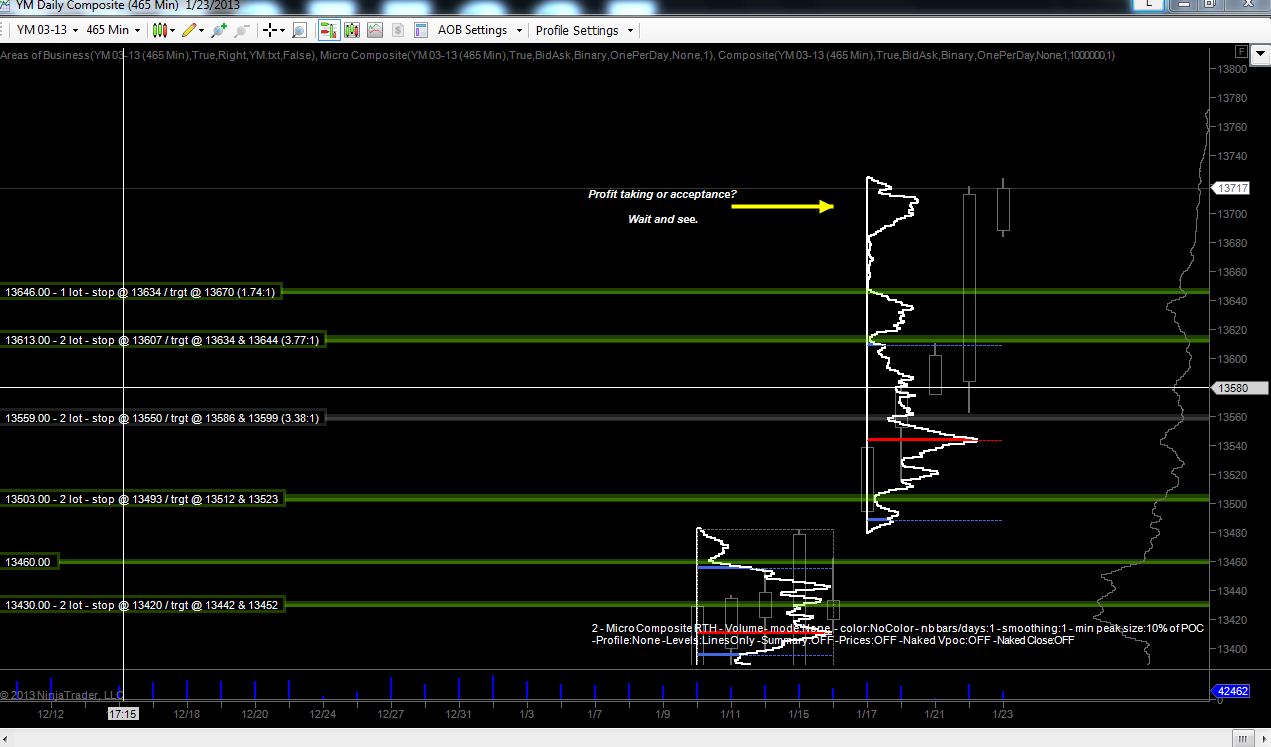Select the 13613.00 2 lot level label
Viewport: 1271px width, 747px height.
[163, 340]
